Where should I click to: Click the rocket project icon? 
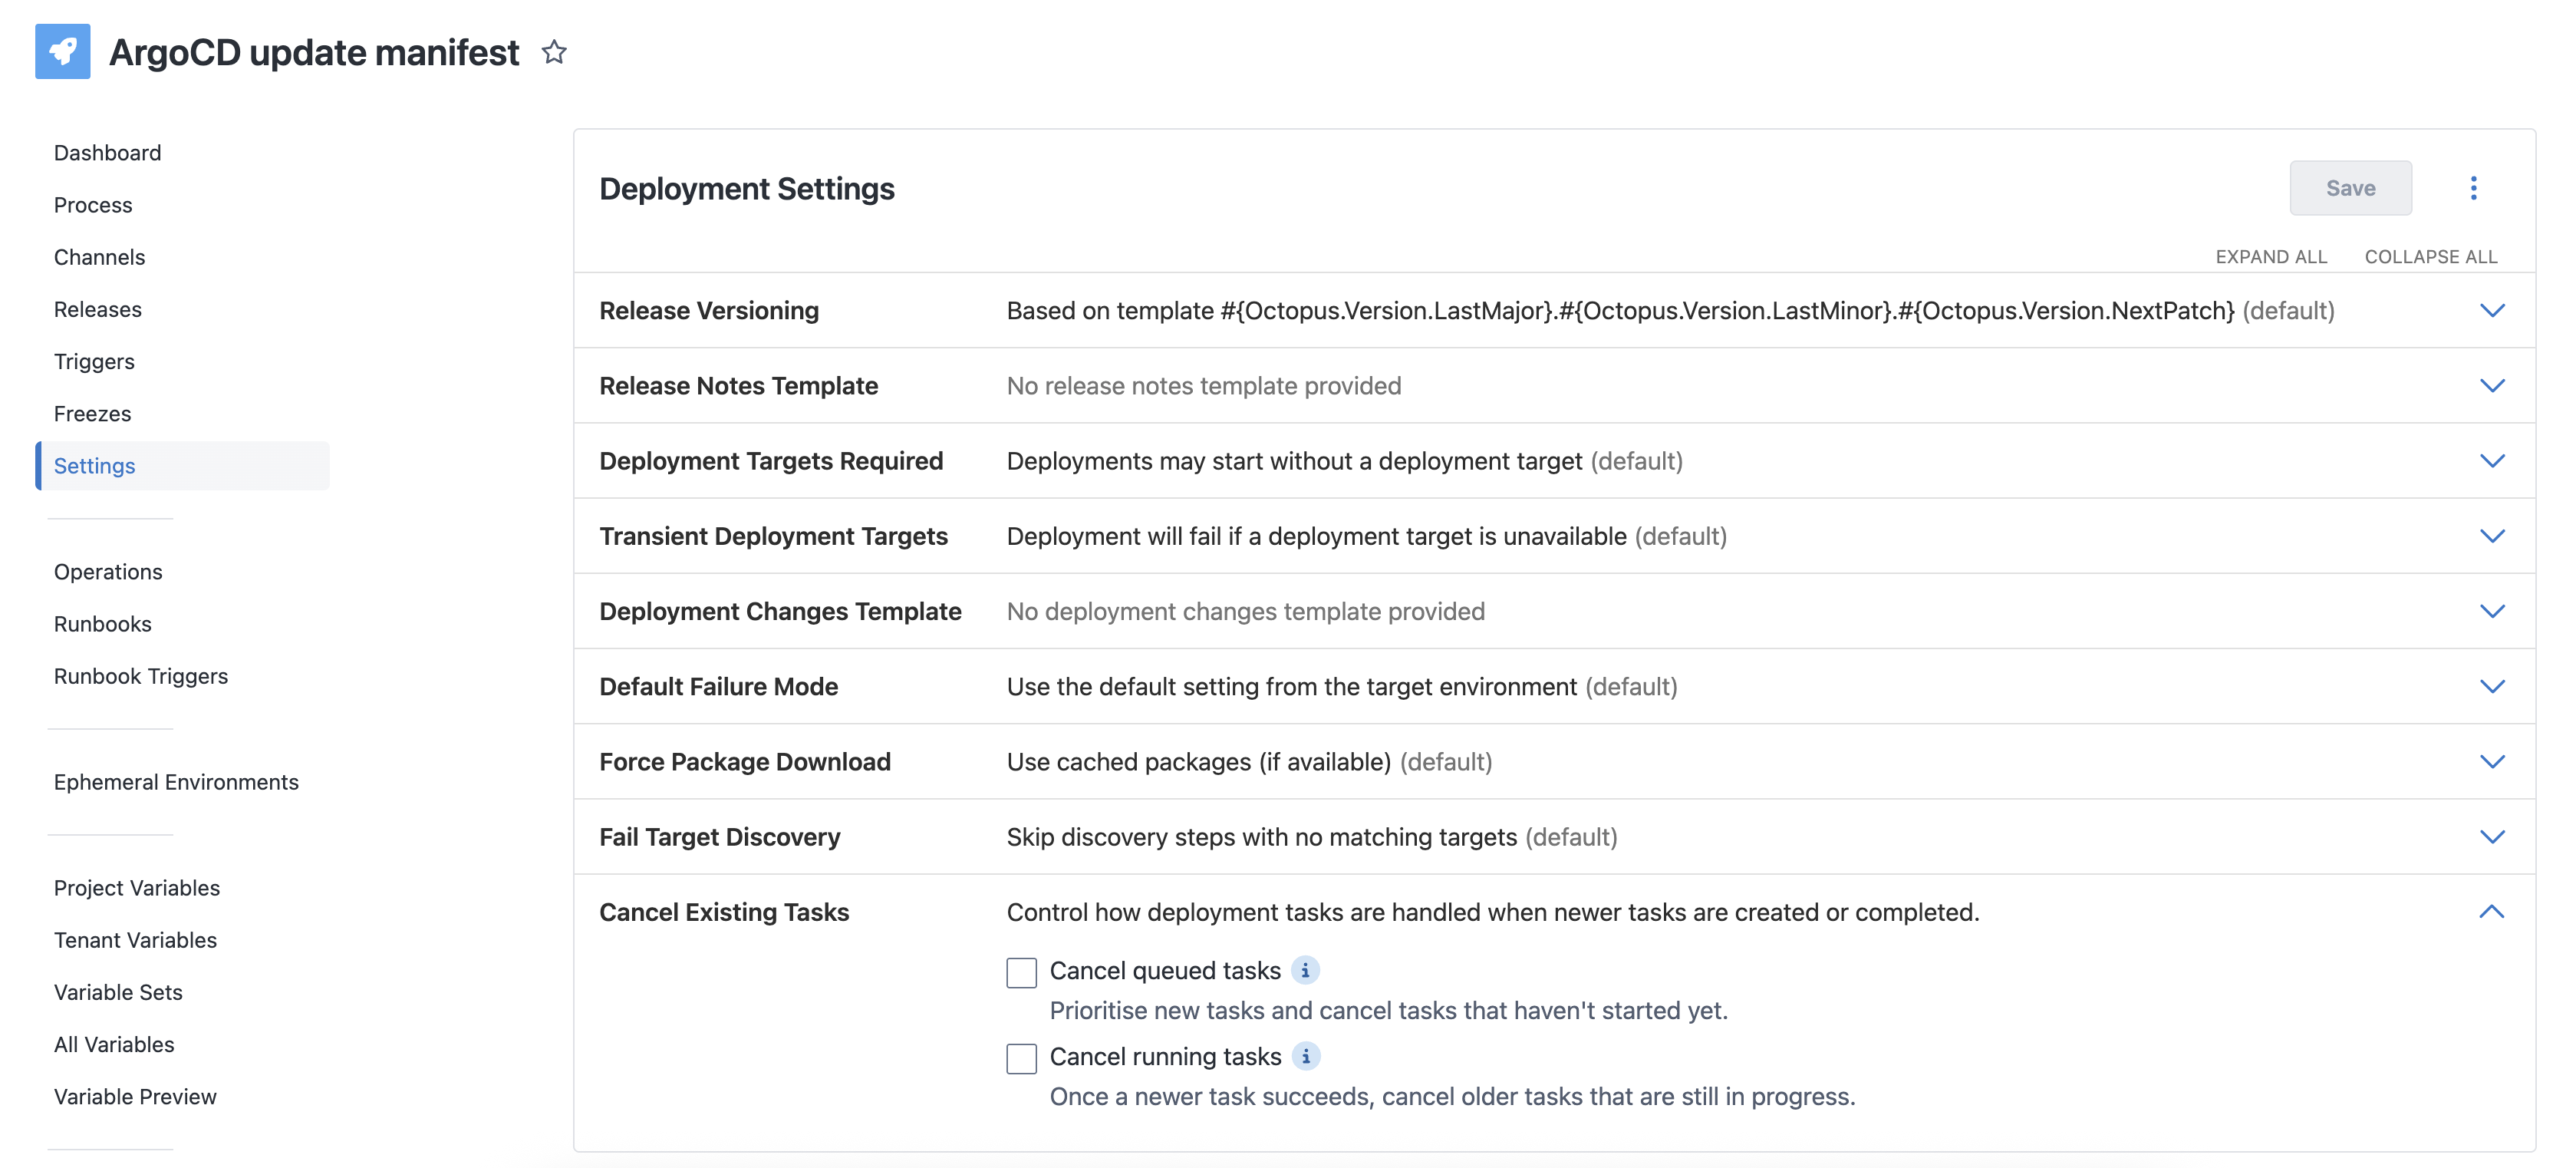pyautogui.click(x=62, y=51)
